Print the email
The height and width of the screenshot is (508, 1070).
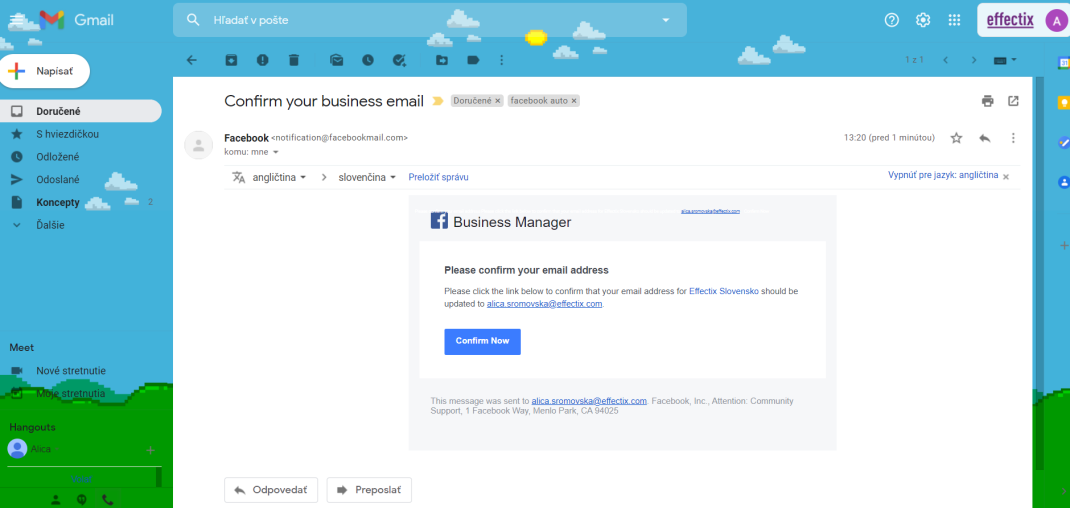[987, 101]
